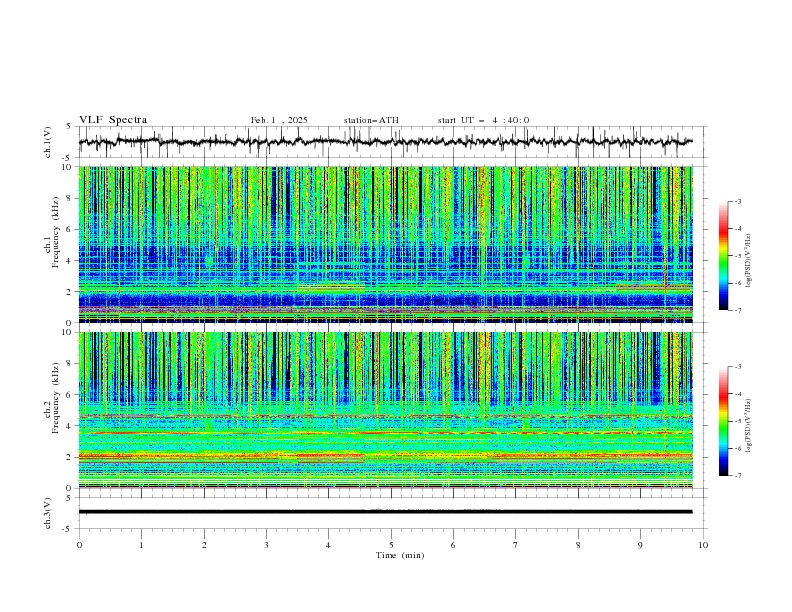Click the "7" tick on the time axis

click(x=516, y=545)
